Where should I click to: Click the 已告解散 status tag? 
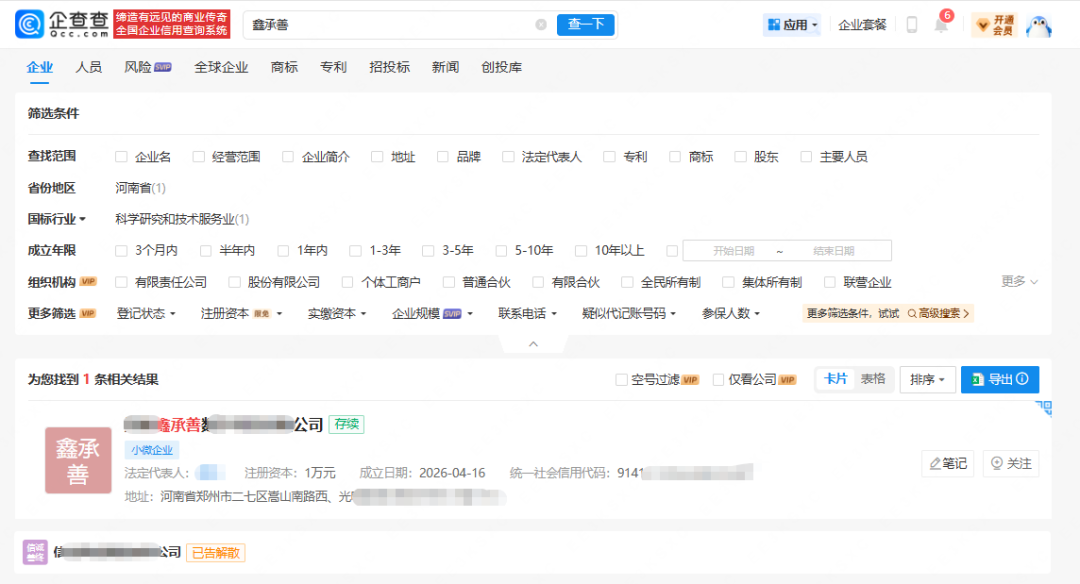point(216,553)
